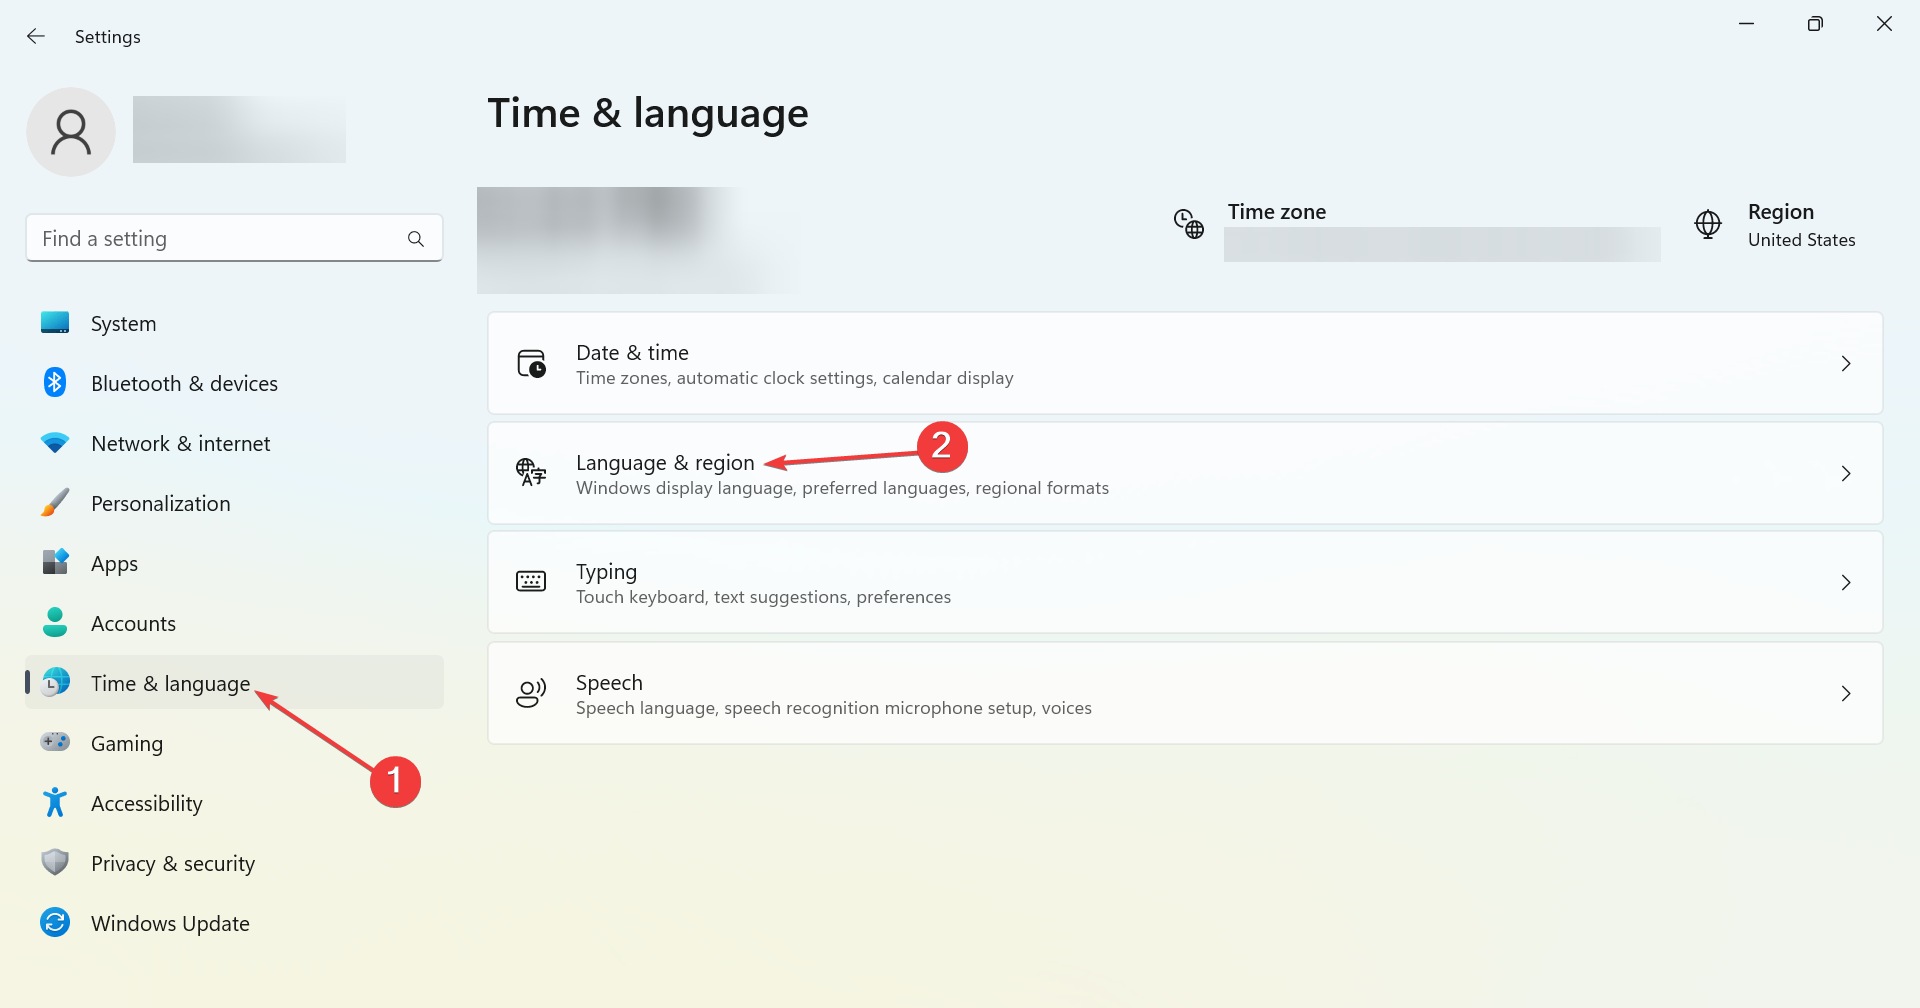Screen dimensions: 1920x1008
Task: Click the back arrow icon
Action: 36,36
